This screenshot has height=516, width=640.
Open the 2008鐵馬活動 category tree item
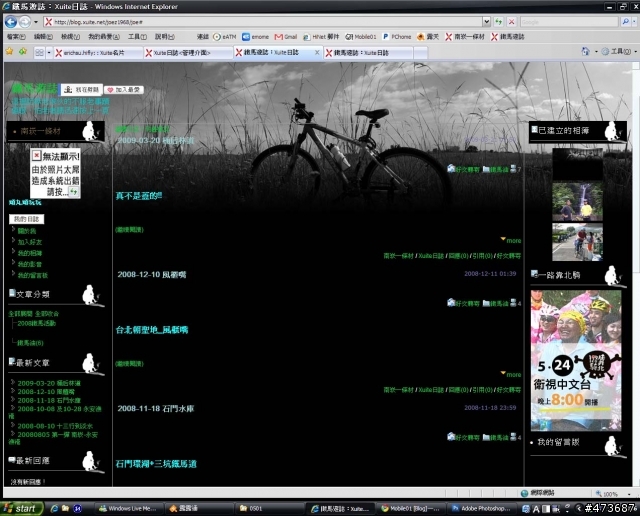click(x=36, y=323)
